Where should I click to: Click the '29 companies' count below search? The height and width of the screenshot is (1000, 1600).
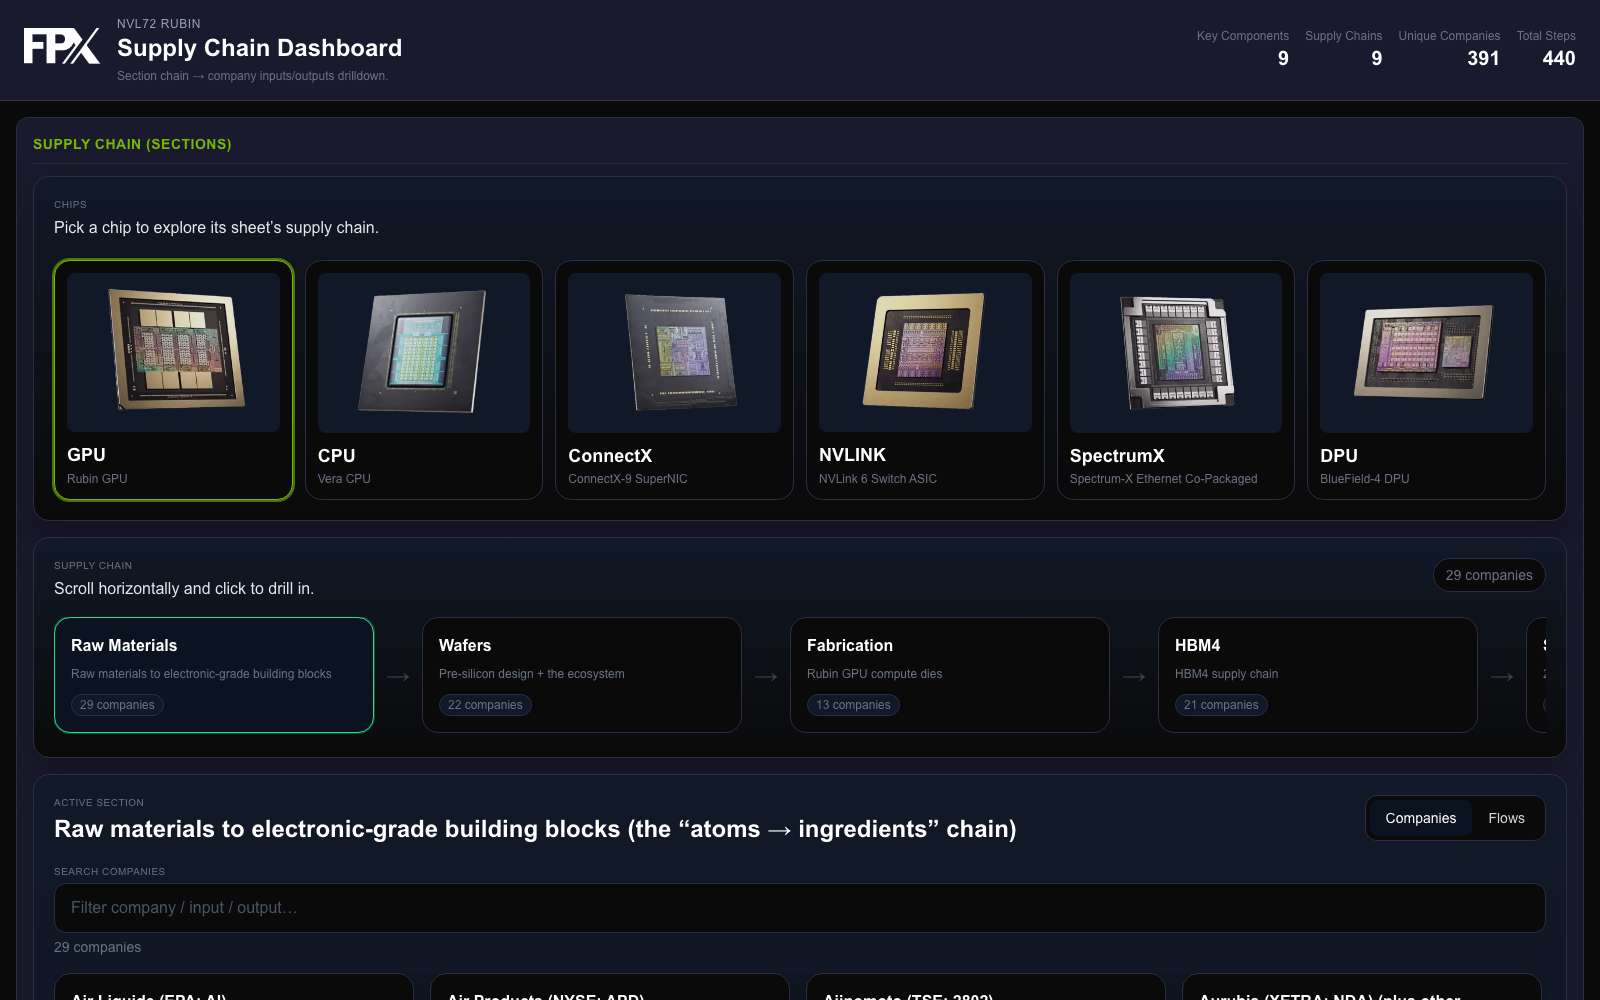tap(97, 947)
